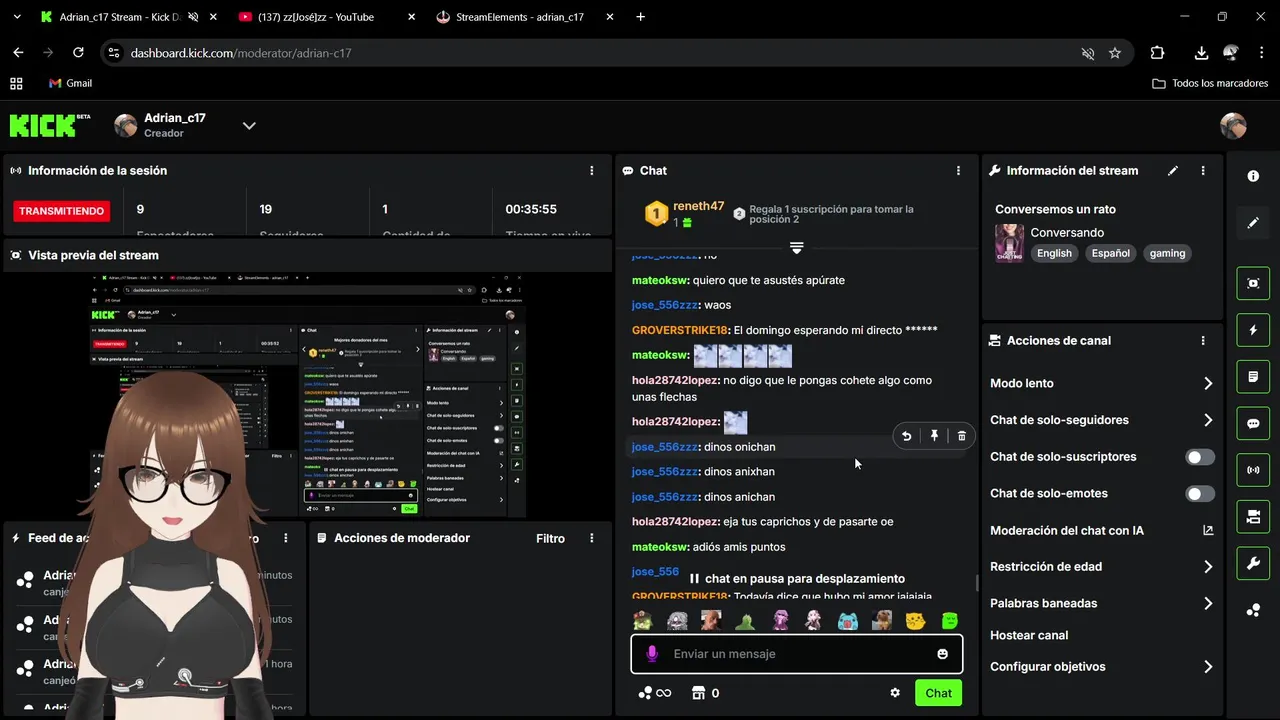This screenshot has width=1280, height=720.
Task: Click the gaming stream tag
Action: coord(1167,254)
